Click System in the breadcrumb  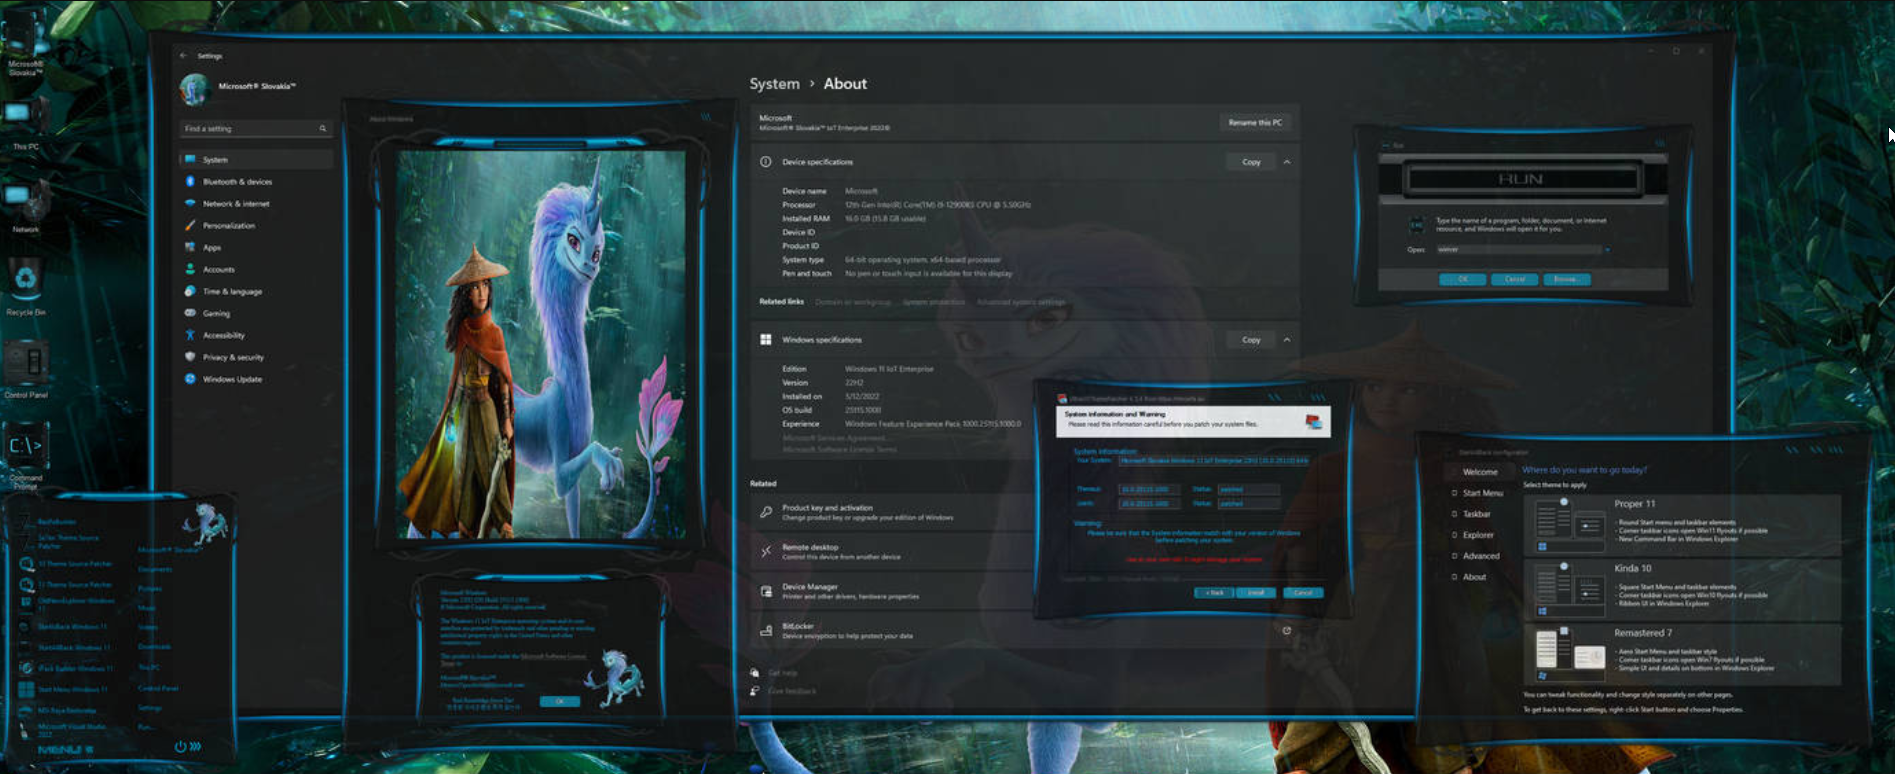click(x=774, y=84)
